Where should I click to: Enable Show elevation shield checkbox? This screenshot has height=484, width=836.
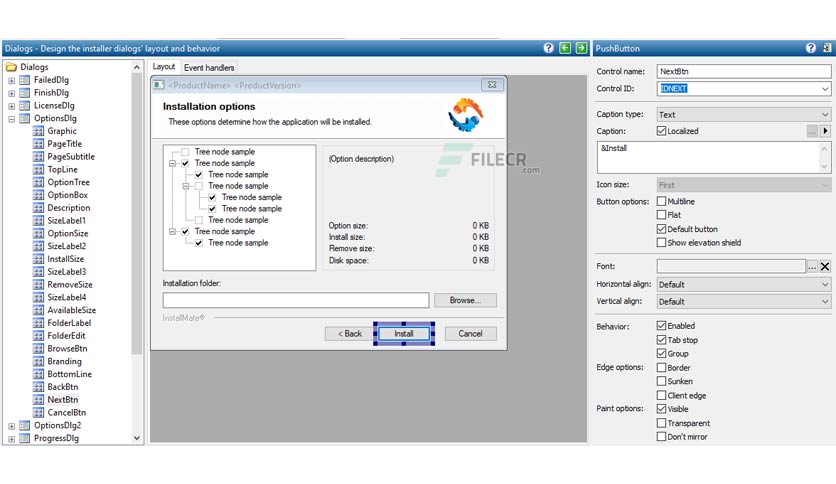[661, 243]
